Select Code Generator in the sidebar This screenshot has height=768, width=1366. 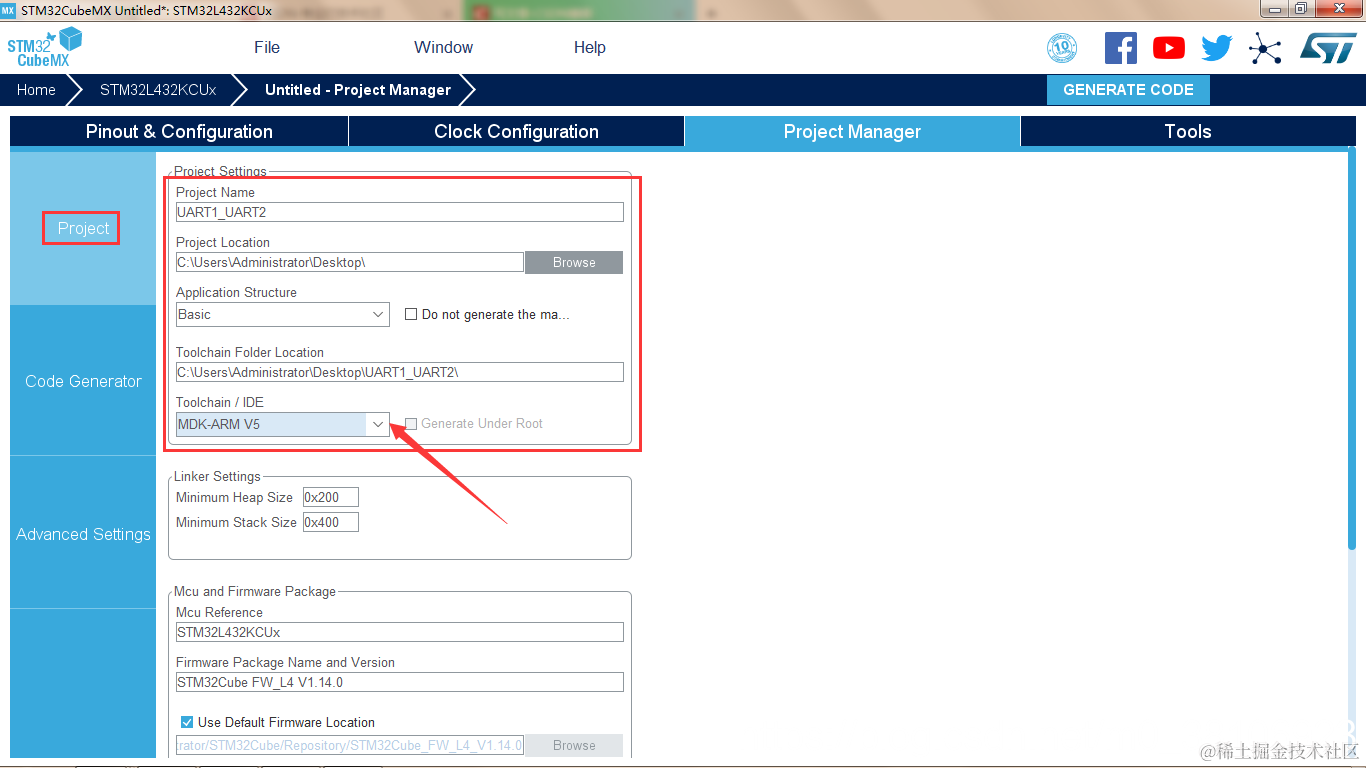coord(83,381)
